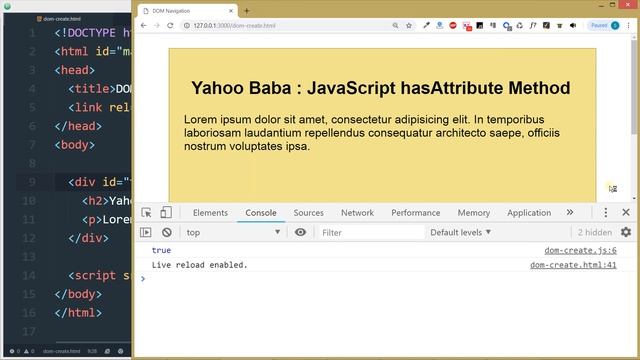Click the page heading about hasAttribute Method
Viewport: 640px width, 360px height.
point(380,88)
